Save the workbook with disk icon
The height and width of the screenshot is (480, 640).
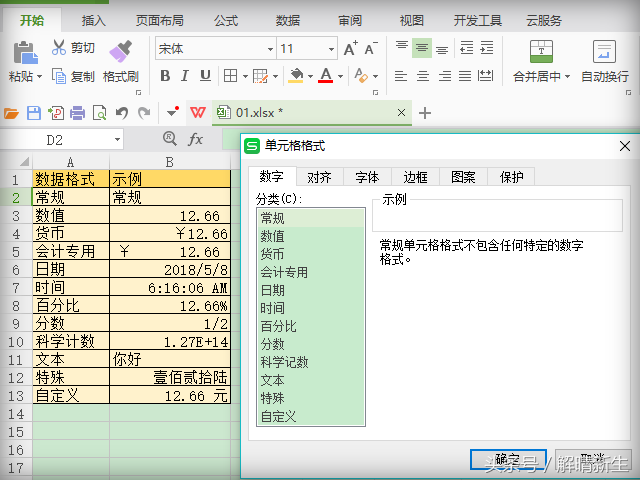(x=34, y=113)
